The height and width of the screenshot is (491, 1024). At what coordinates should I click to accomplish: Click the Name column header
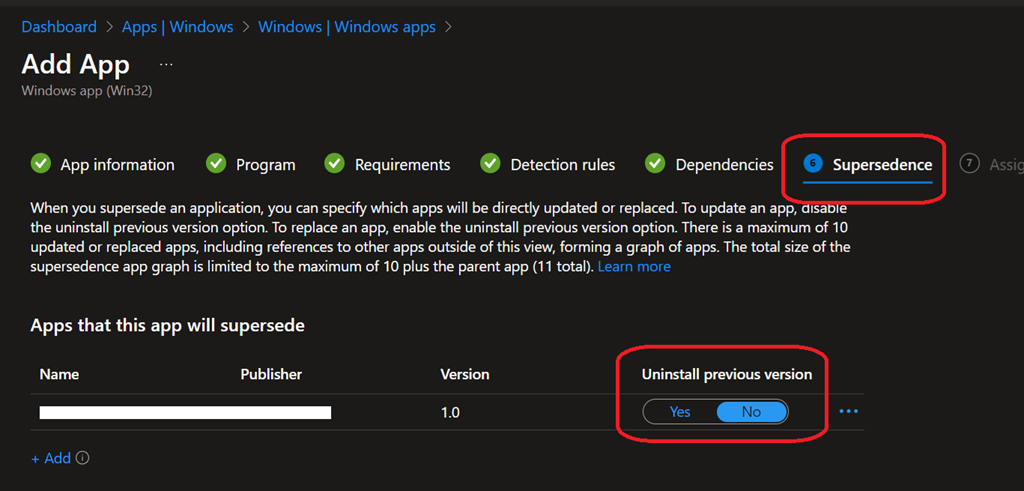click(59, 374)
